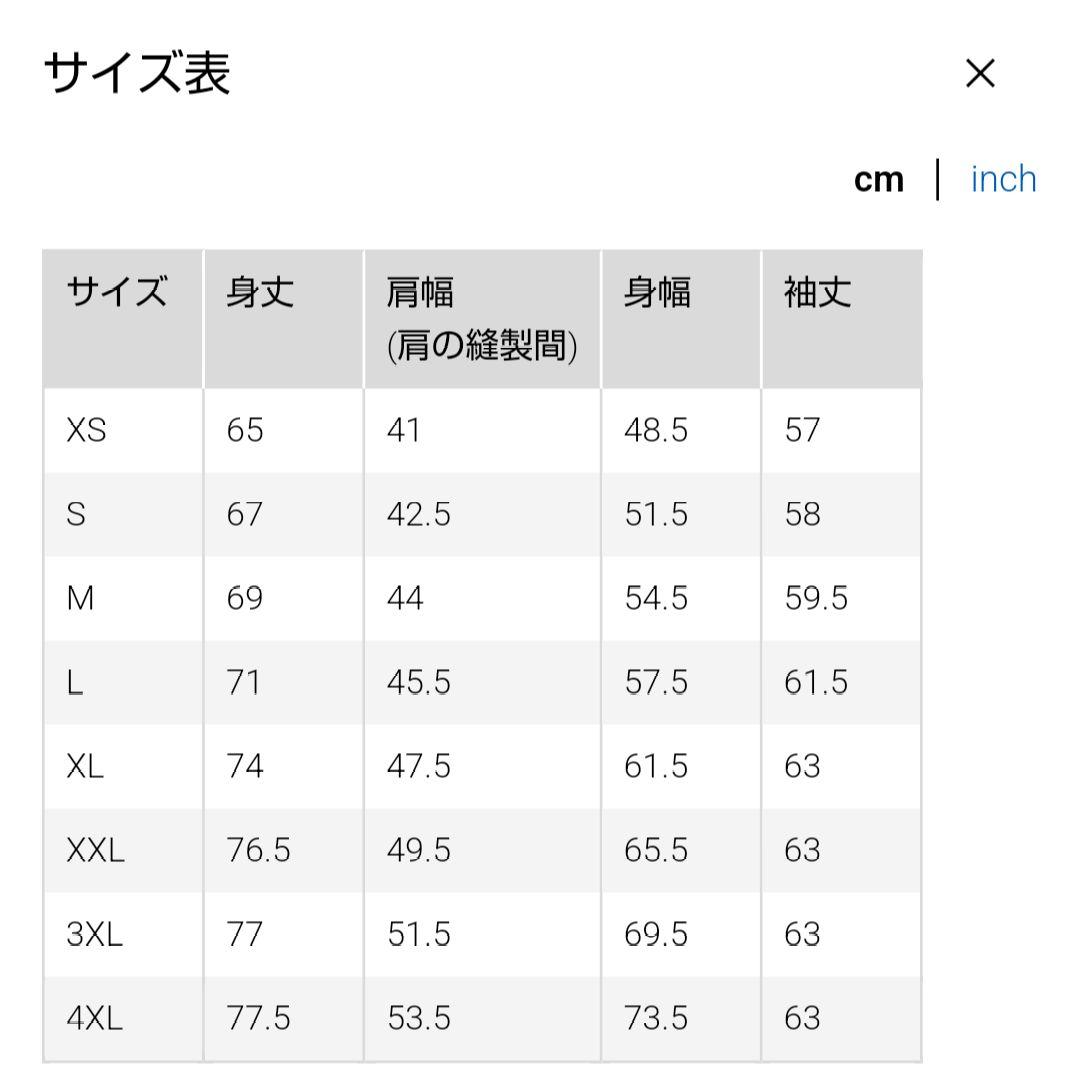Select the XL size row label
The width and height of the screenshot is (1080, 1080).
[x=85, y=767]
